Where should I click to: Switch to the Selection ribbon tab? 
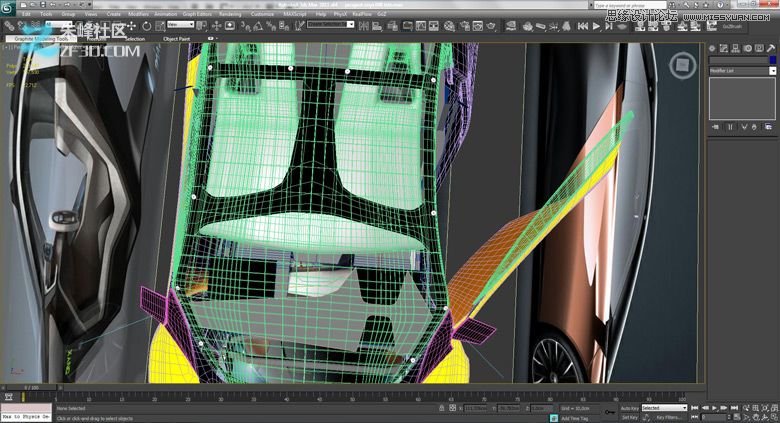[x=135, y=38]
